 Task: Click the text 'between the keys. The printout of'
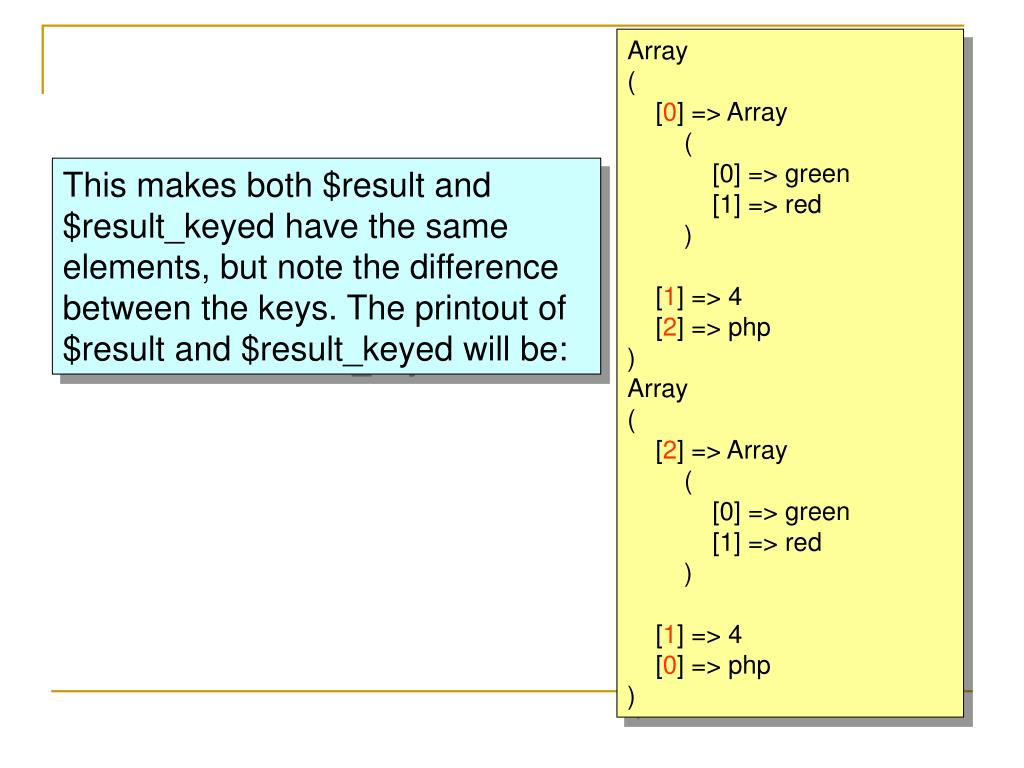[x=314, y=308]
